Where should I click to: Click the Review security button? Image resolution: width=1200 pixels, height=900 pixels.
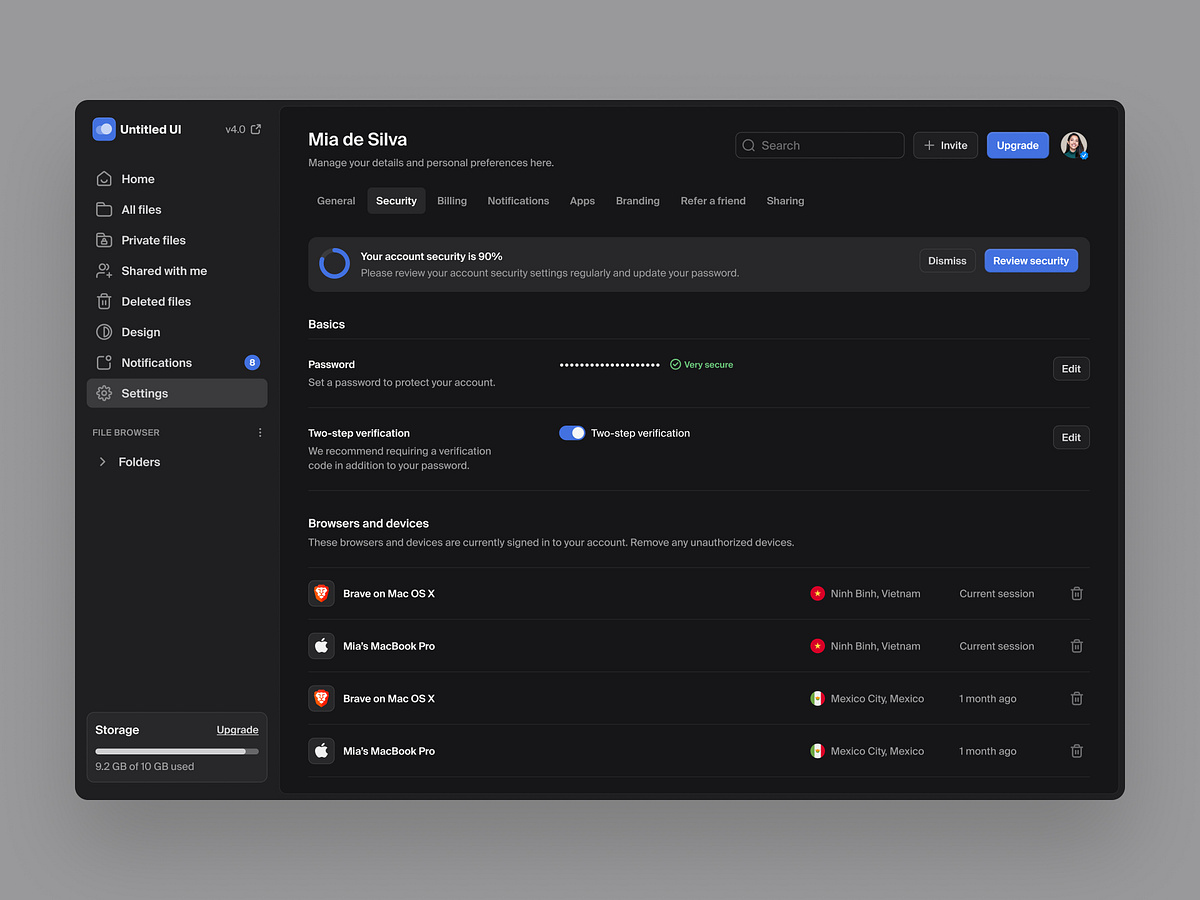1031,260
